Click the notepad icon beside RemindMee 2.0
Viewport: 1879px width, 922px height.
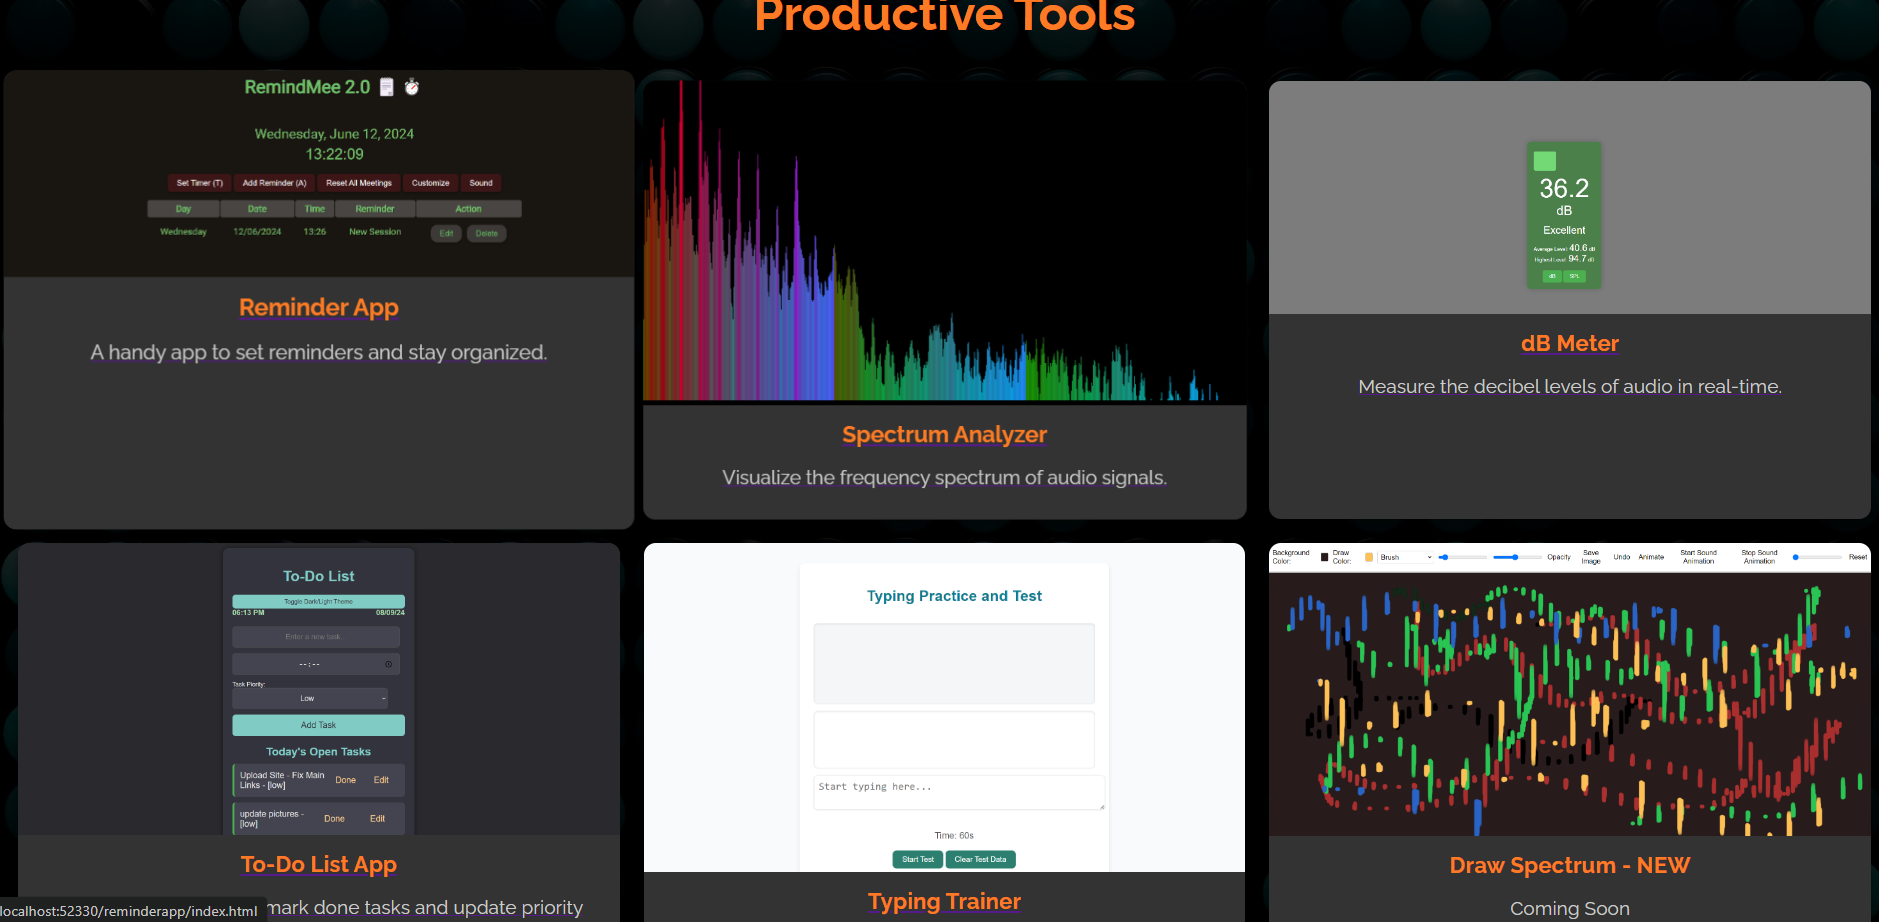[387, 88]
